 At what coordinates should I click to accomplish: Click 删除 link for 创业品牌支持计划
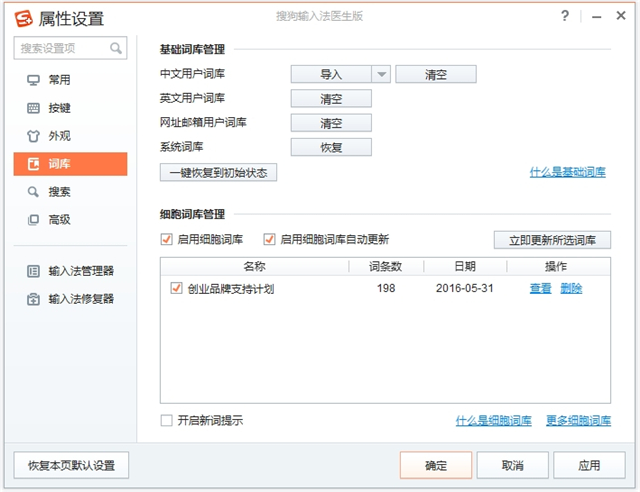coord(571,288)
